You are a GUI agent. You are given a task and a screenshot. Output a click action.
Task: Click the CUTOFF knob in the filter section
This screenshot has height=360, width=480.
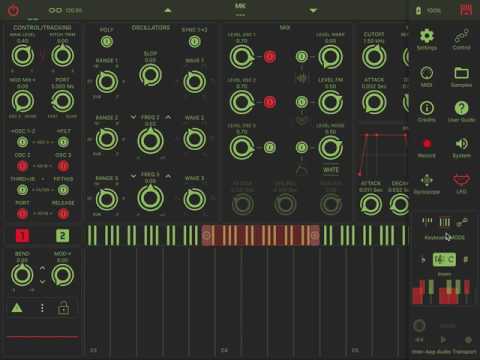(x=374, y=57)
